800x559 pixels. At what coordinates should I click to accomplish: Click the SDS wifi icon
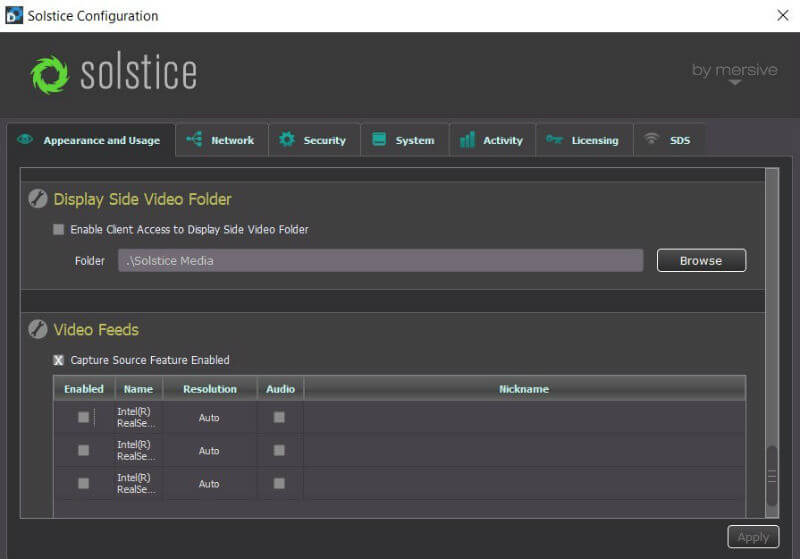[x=651, y=138]
